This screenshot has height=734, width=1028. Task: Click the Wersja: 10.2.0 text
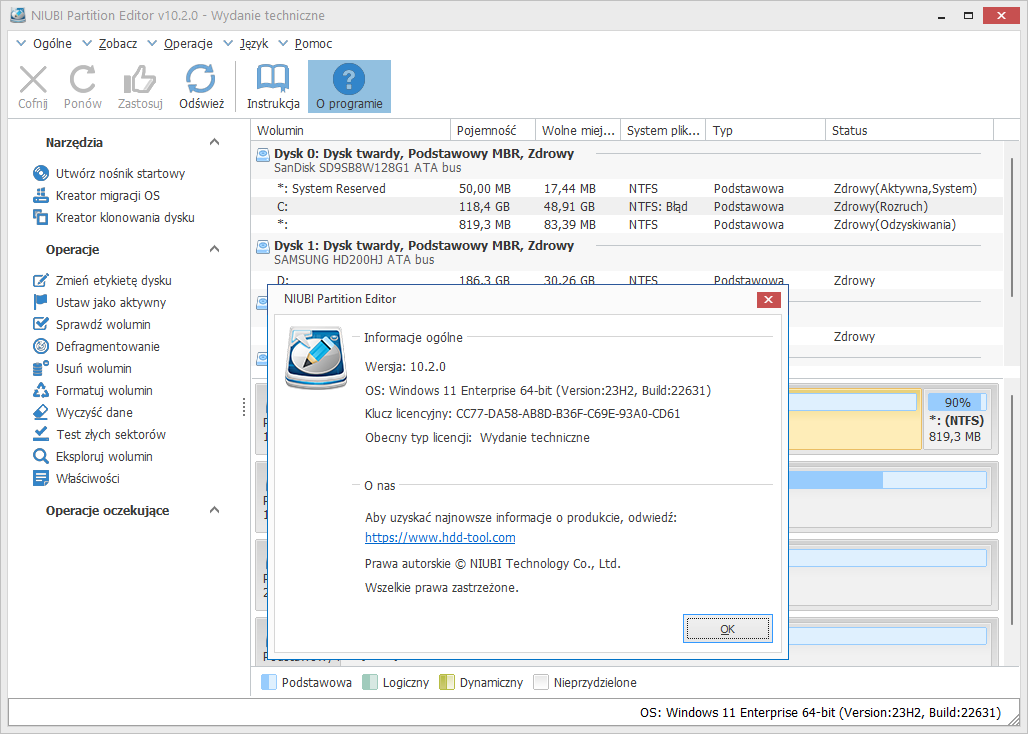[405, 367]
